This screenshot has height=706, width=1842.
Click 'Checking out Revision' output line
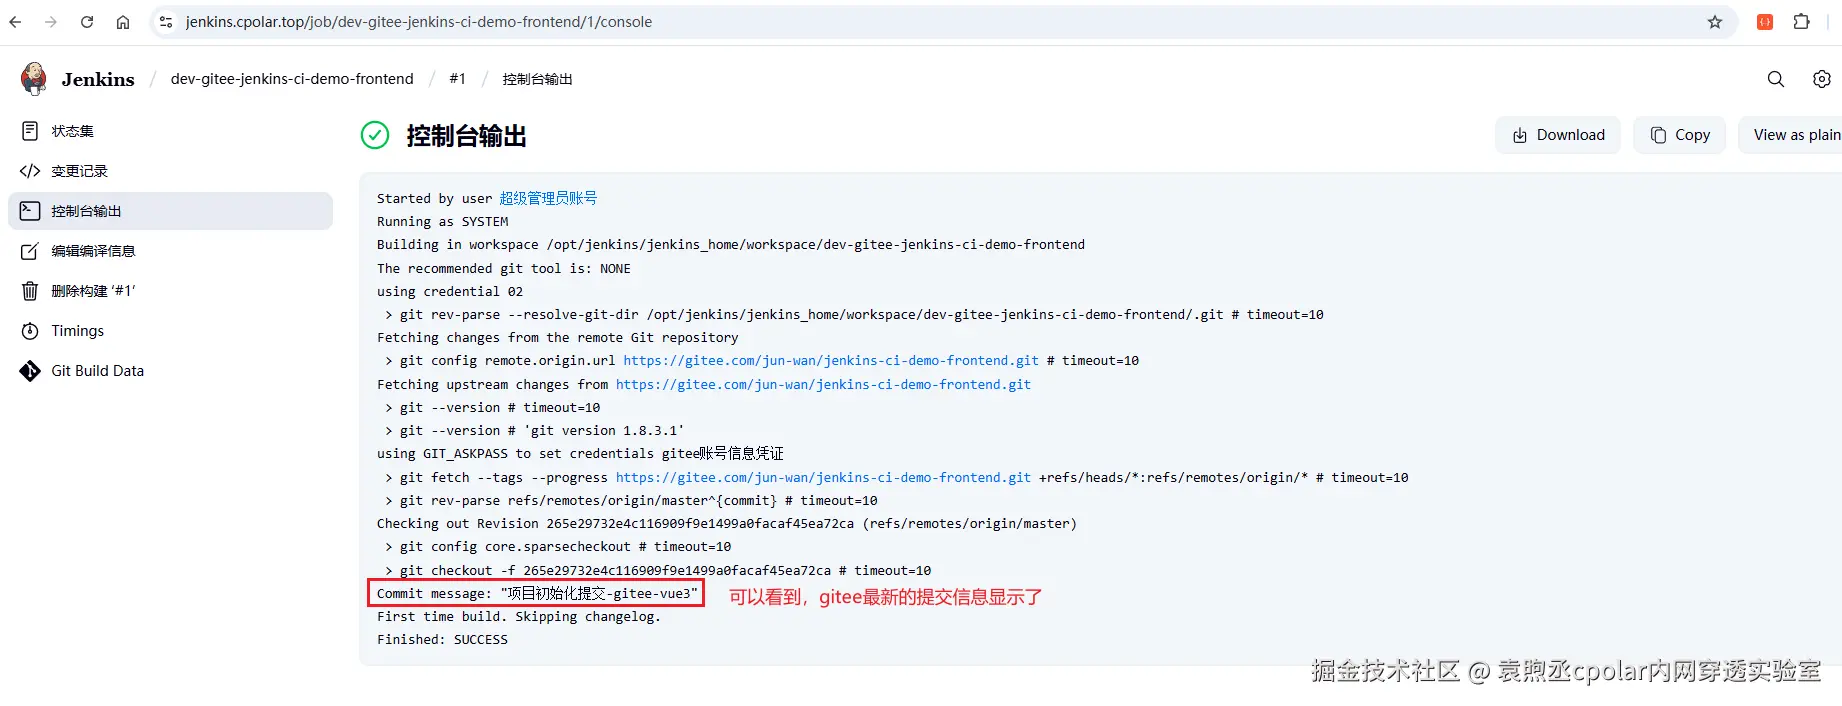tap(727, 524)
